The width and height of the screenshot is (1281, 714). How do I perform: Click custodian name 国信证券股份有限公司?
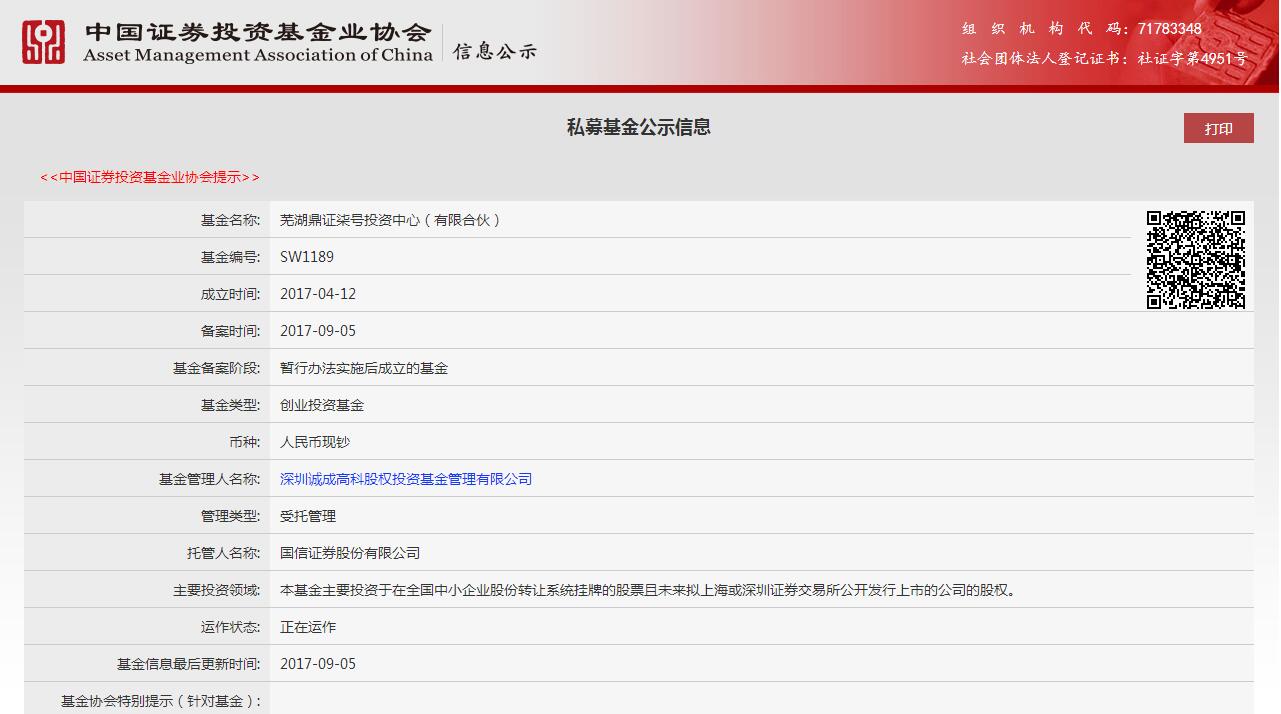(x=350, y=553)
